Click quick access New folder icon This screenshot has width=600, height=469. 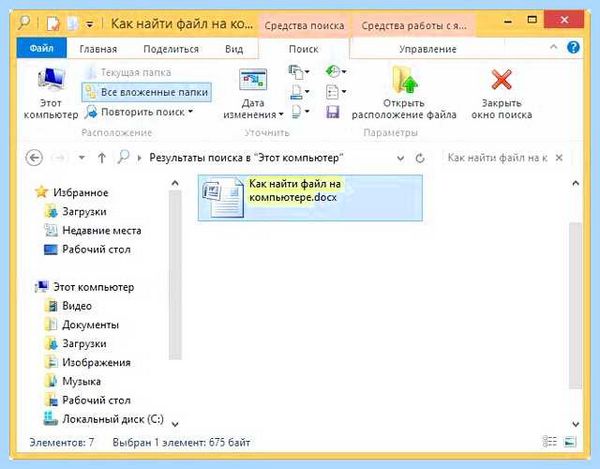tap(72, 24)
